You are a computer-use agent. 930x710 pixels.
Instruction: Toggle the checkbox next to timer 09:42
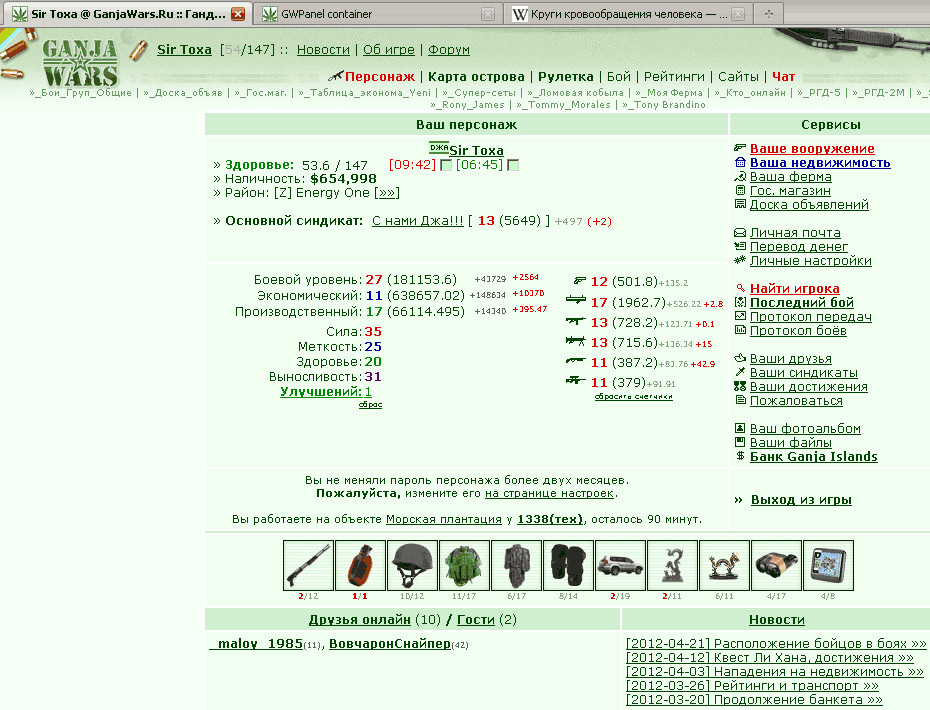pos(446,165)
